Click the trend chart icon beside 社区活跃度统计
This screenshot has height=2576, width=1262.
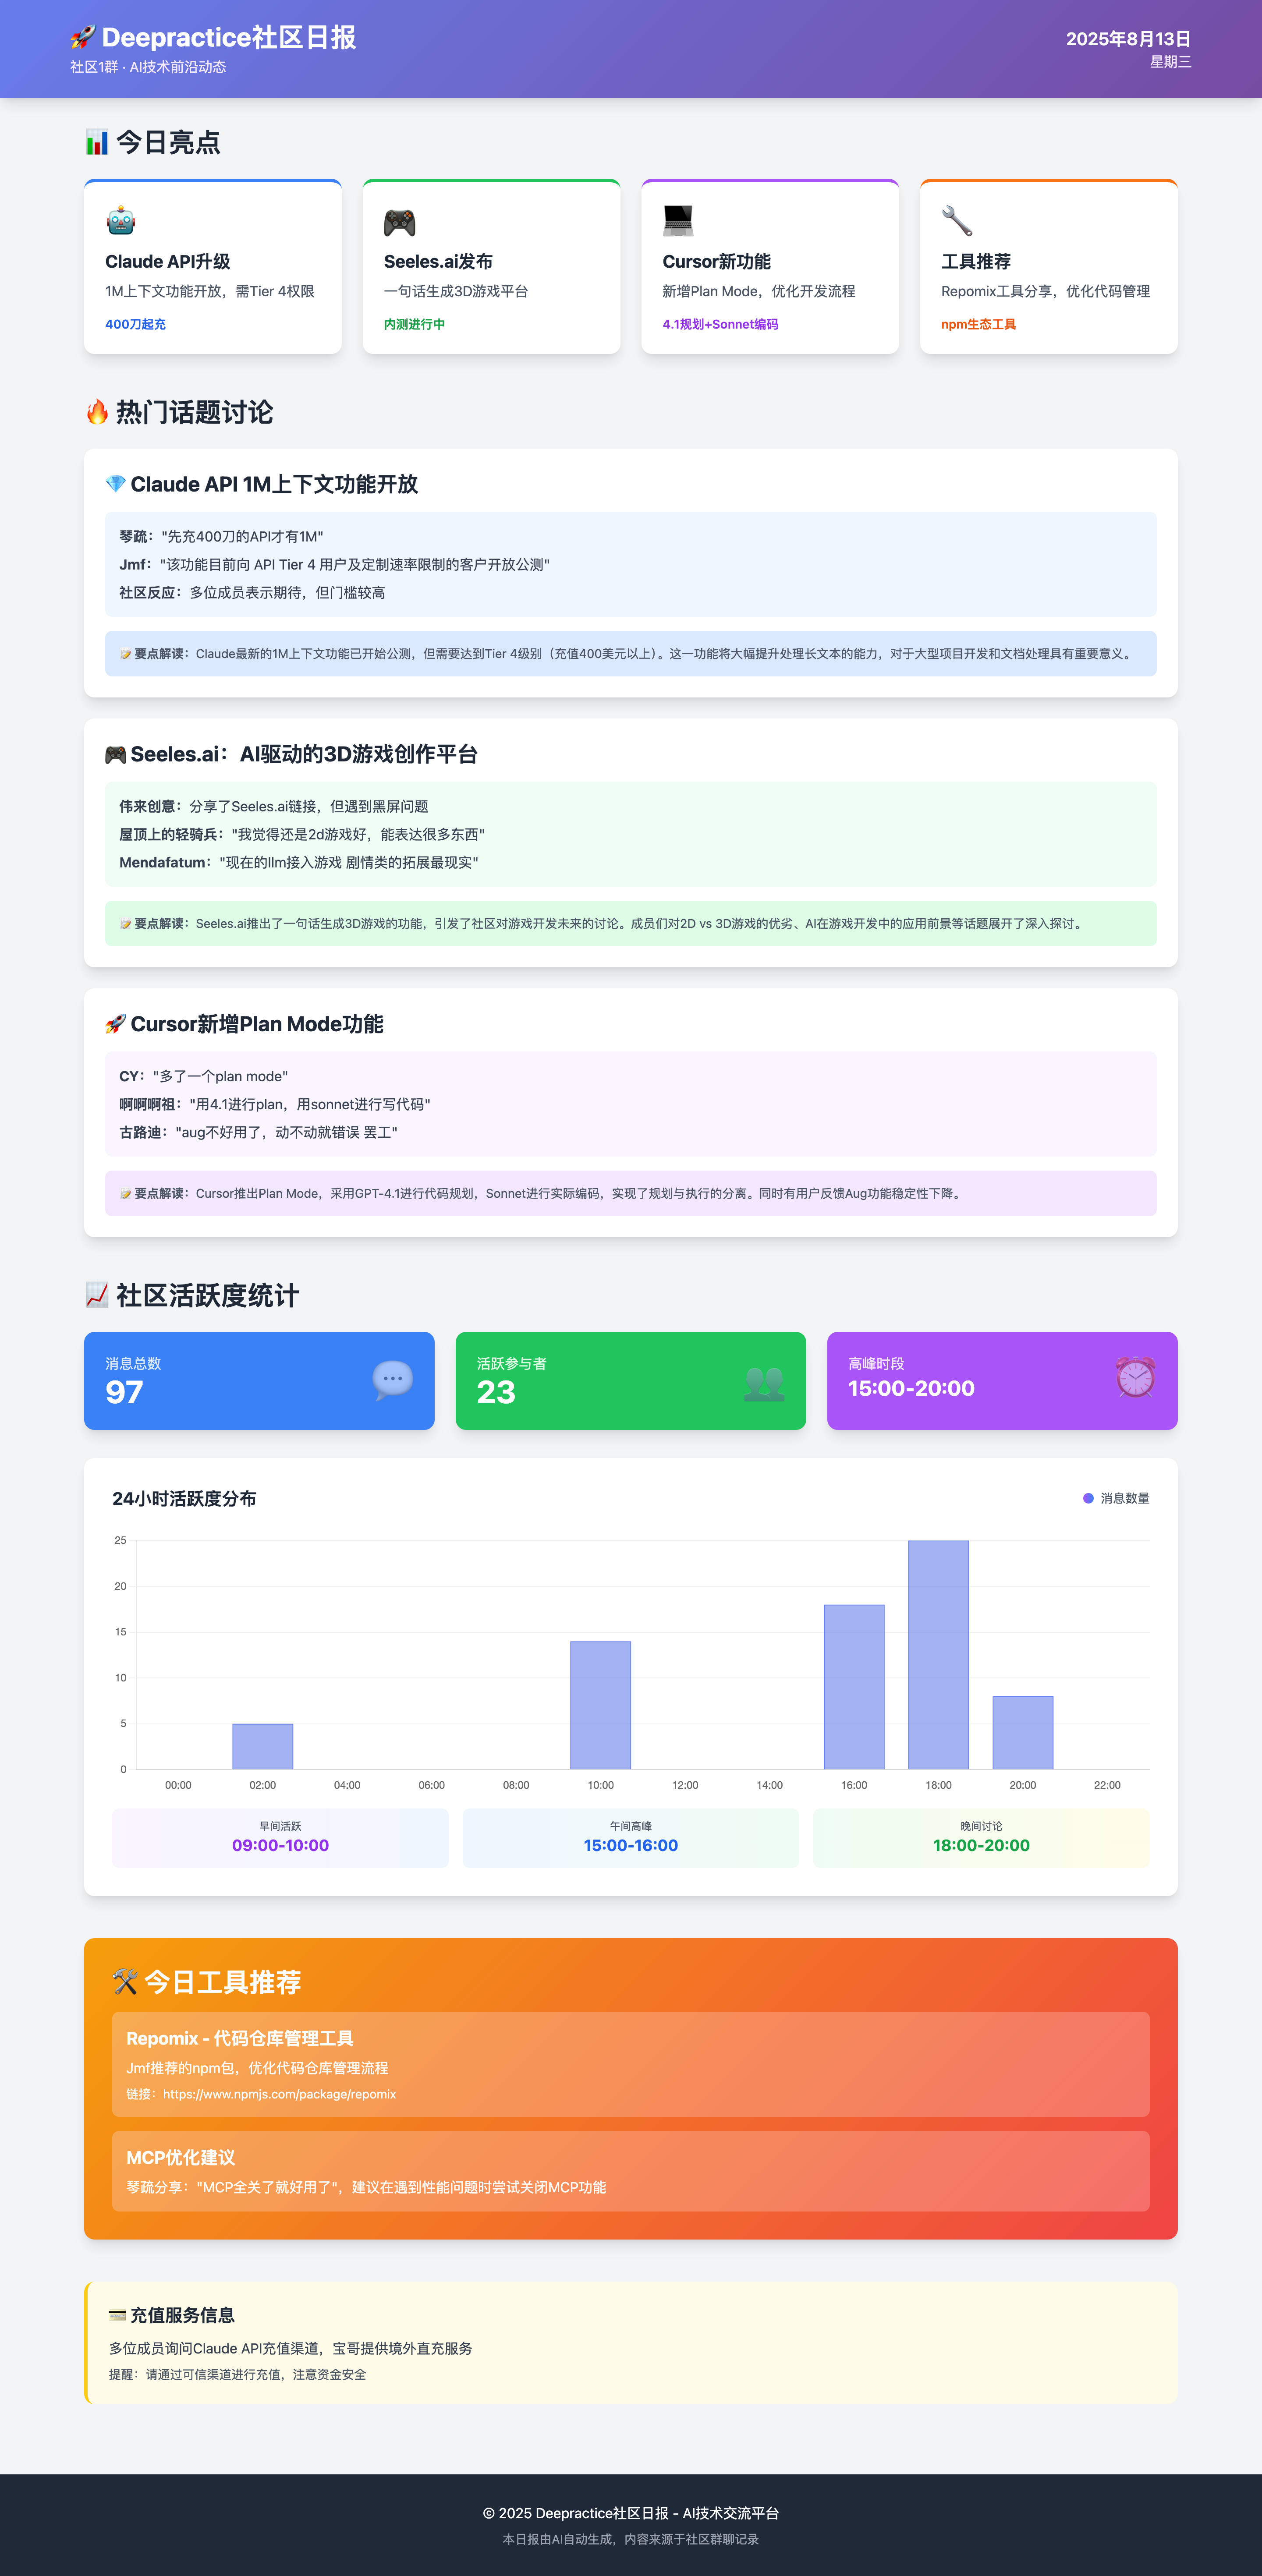point(97,1295)
